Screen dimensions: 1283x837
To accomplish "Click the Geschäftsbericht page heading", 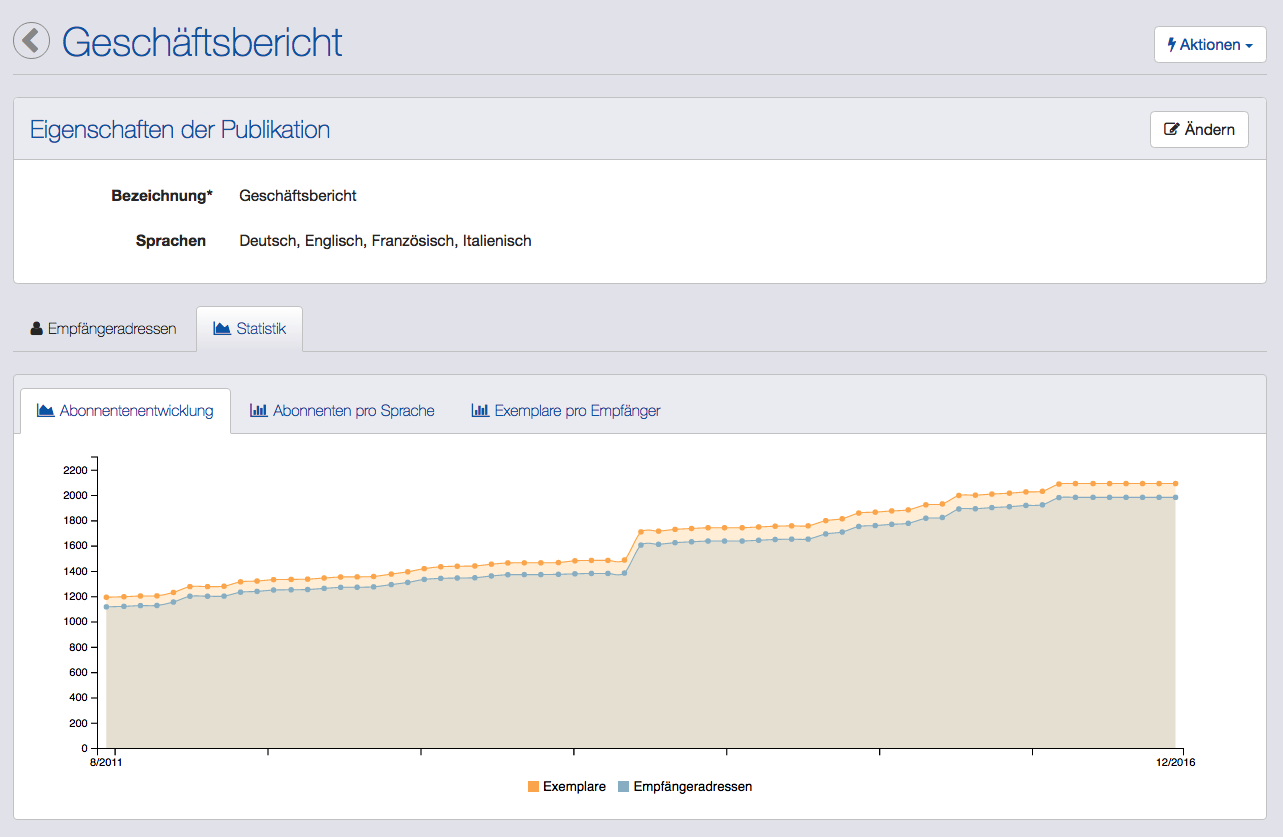I will point(202,42).
